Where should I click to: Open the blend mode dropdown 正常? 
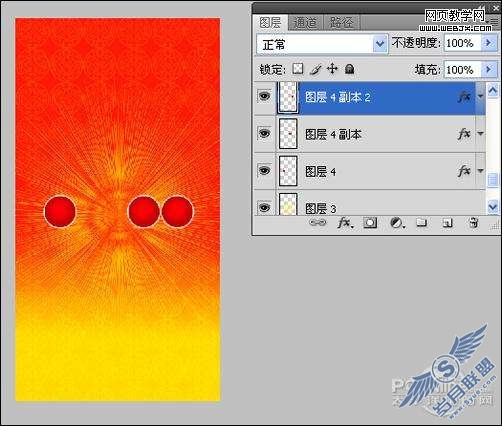click(x=322, y=44)
